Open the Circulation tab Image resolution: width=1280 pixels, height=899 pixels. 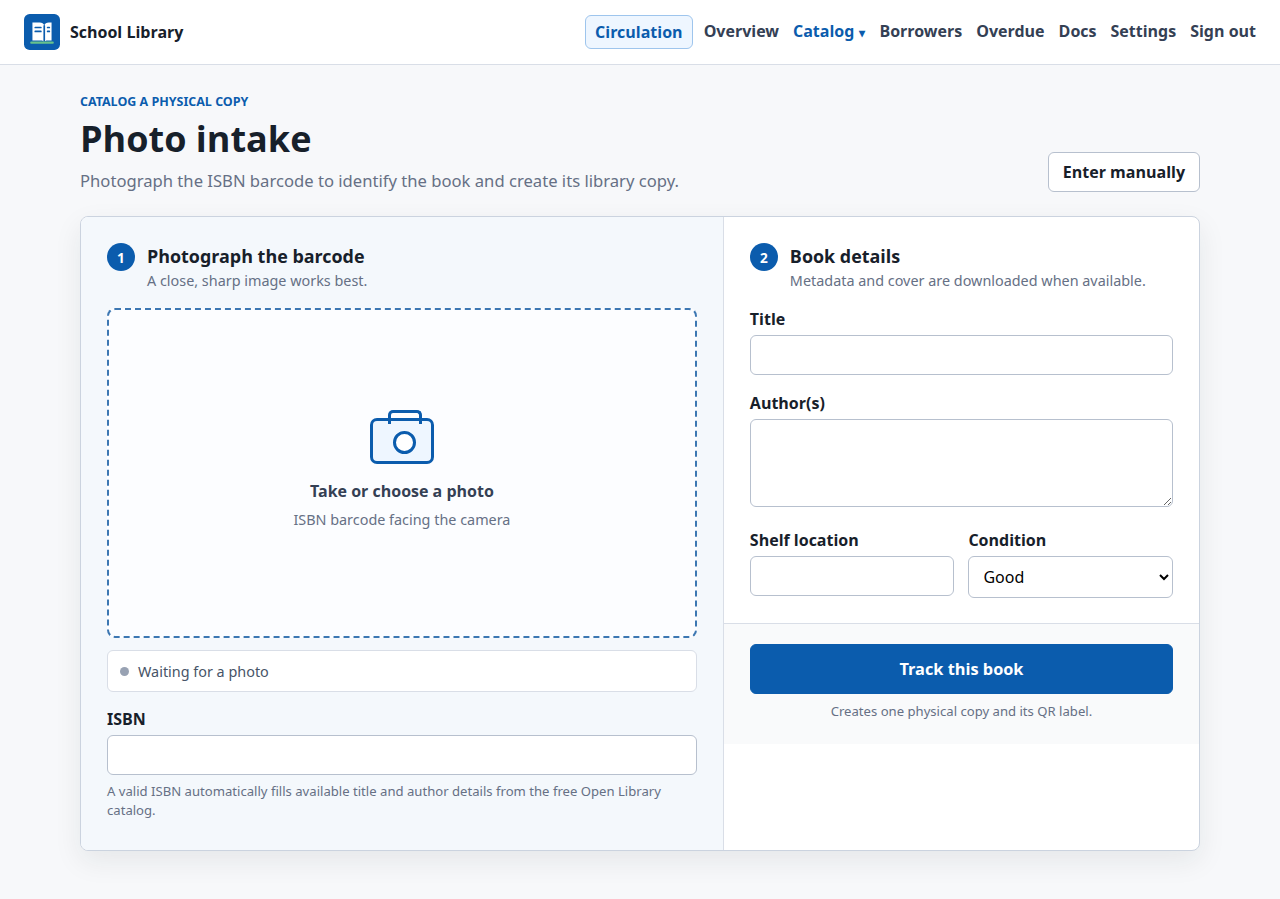[x=639, y=32]
